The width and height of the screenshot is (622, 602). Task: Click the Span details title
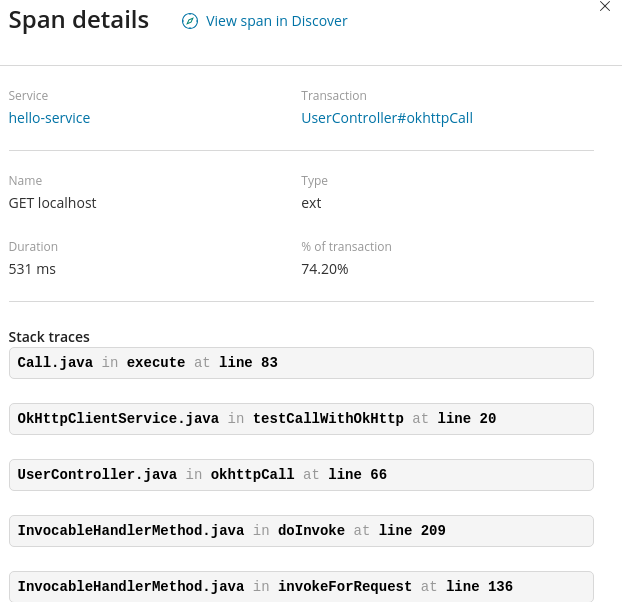79,20
